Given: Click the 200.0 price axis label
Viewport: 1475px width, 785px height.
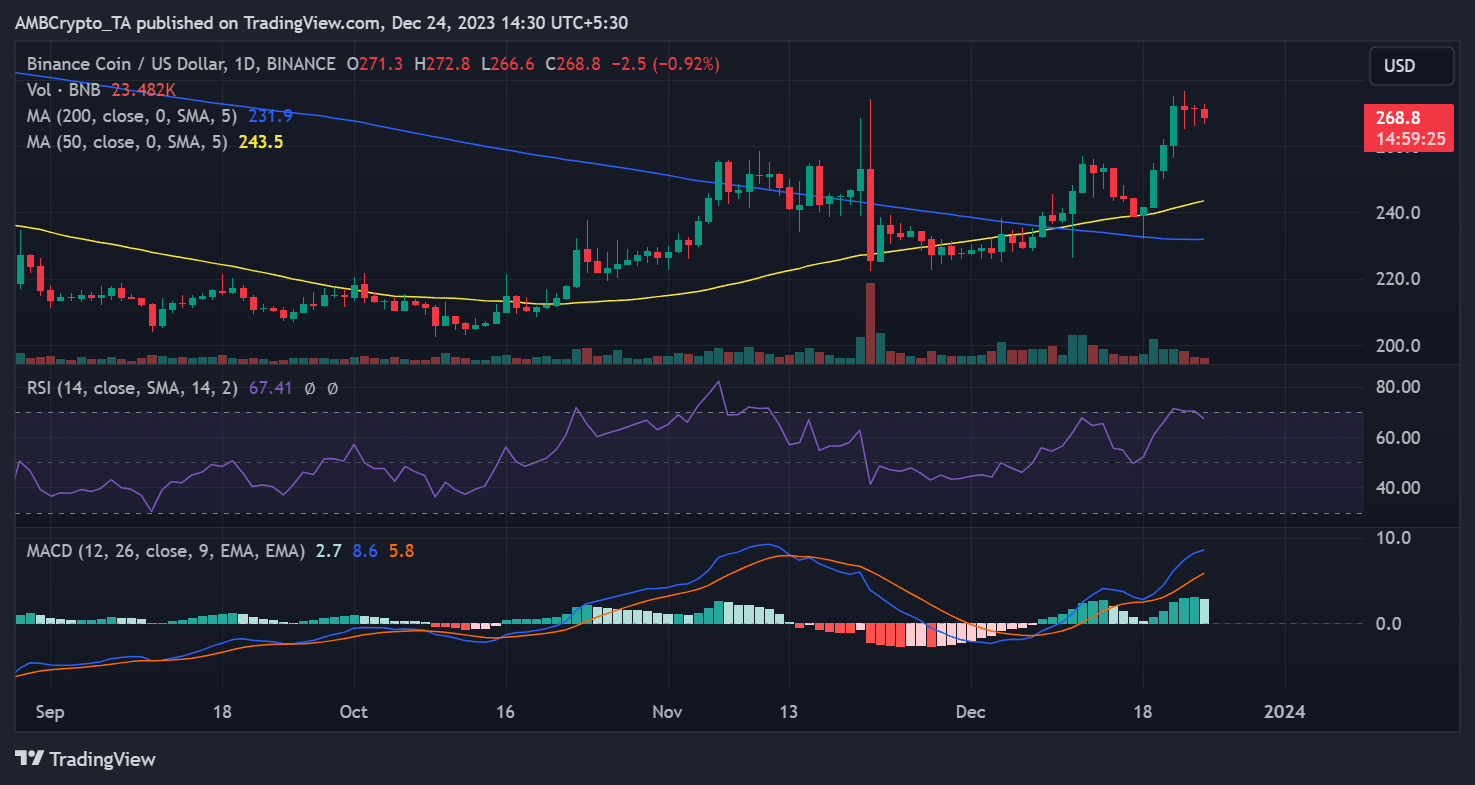Looking at the screenshot, I should pyautogui.click(x=1397, y=346).
